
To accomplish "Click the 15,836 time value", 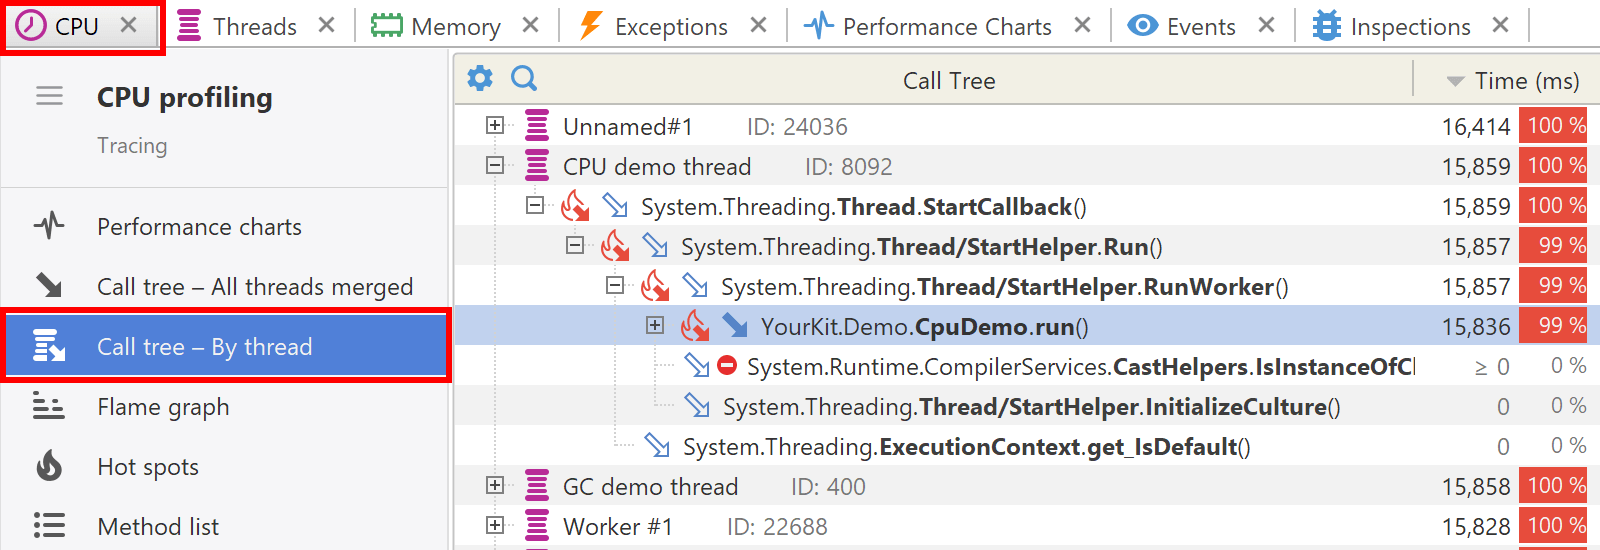I will [1476, 327].
